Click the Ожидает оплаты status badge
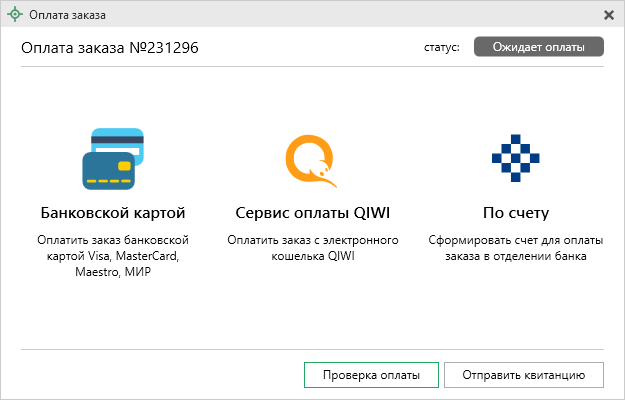The width and height of the screenshot is (625, 400). point(538,48)
